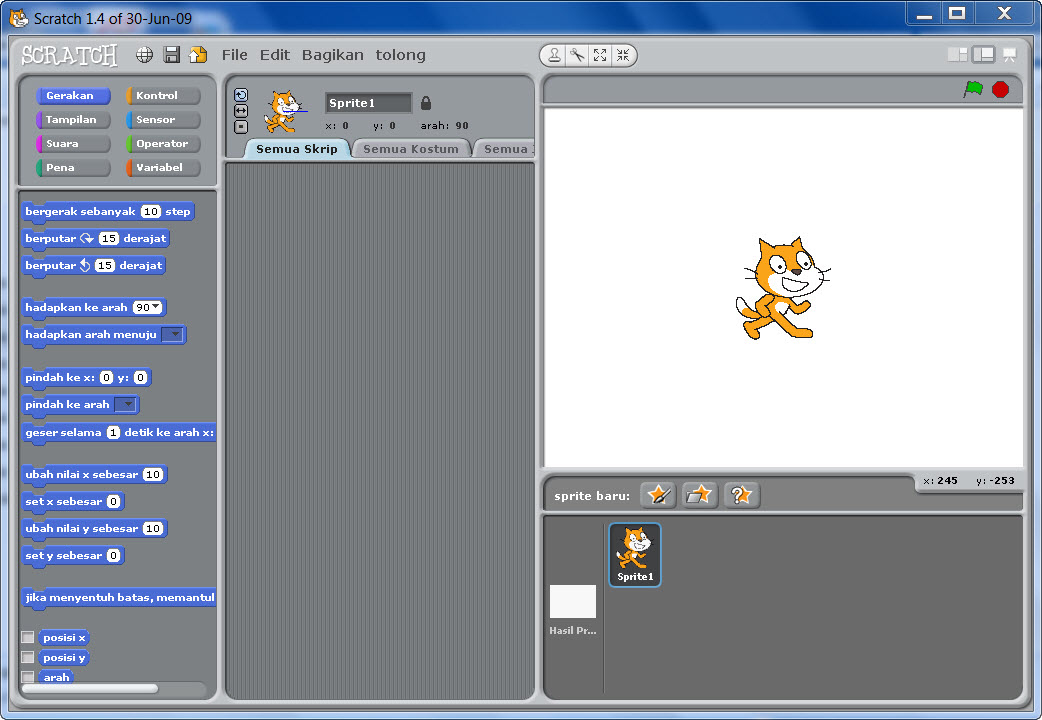Image resolution: width=1042 pixels, height=720 pixels.
Task: Open the pindah ke arah dropdown
Action: point(130,404)
